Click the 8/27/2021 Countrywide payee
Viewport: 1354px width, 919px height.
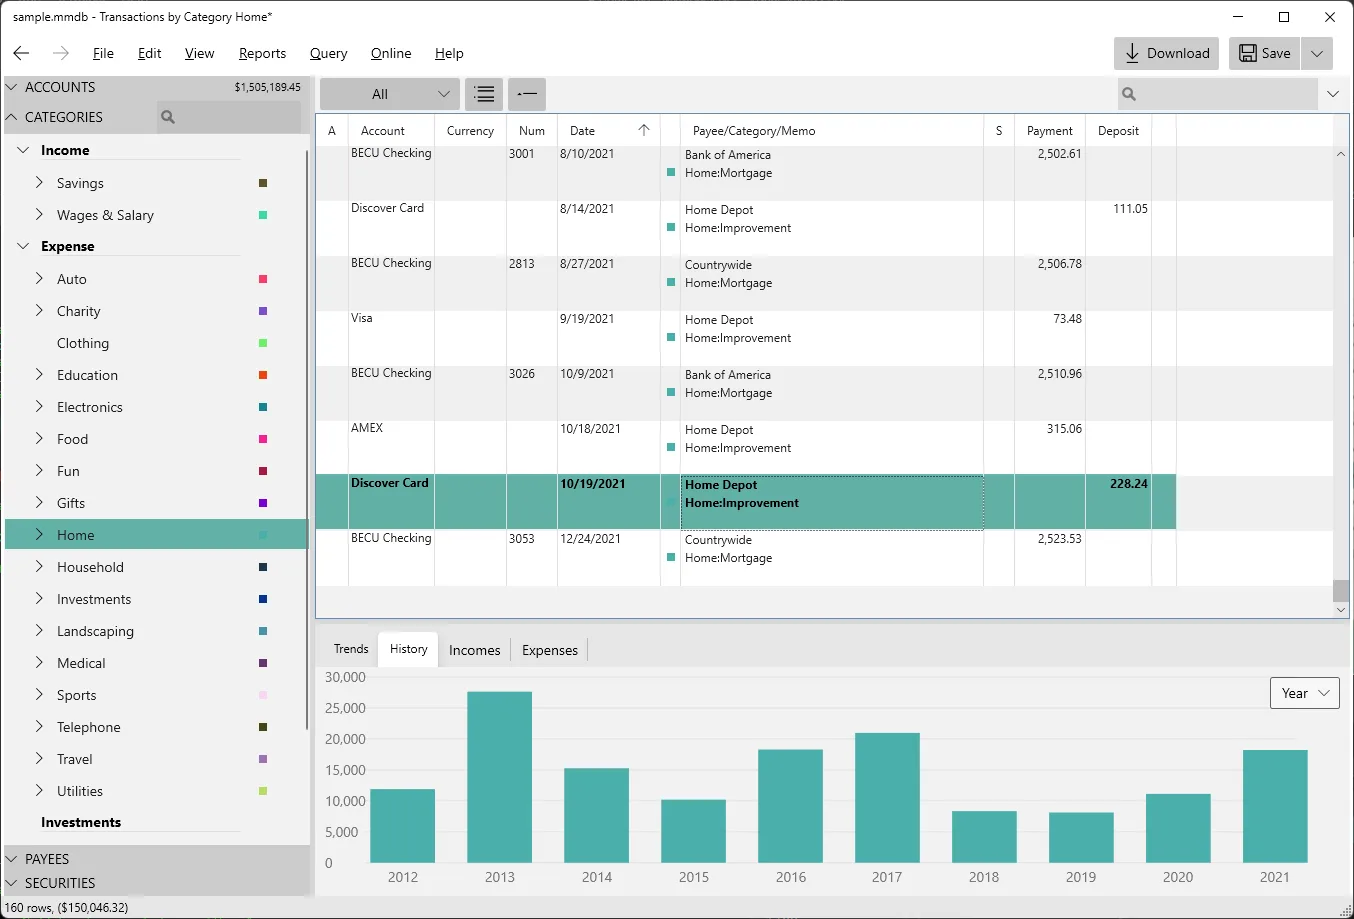pyautogui.click(x=718, y=265)
